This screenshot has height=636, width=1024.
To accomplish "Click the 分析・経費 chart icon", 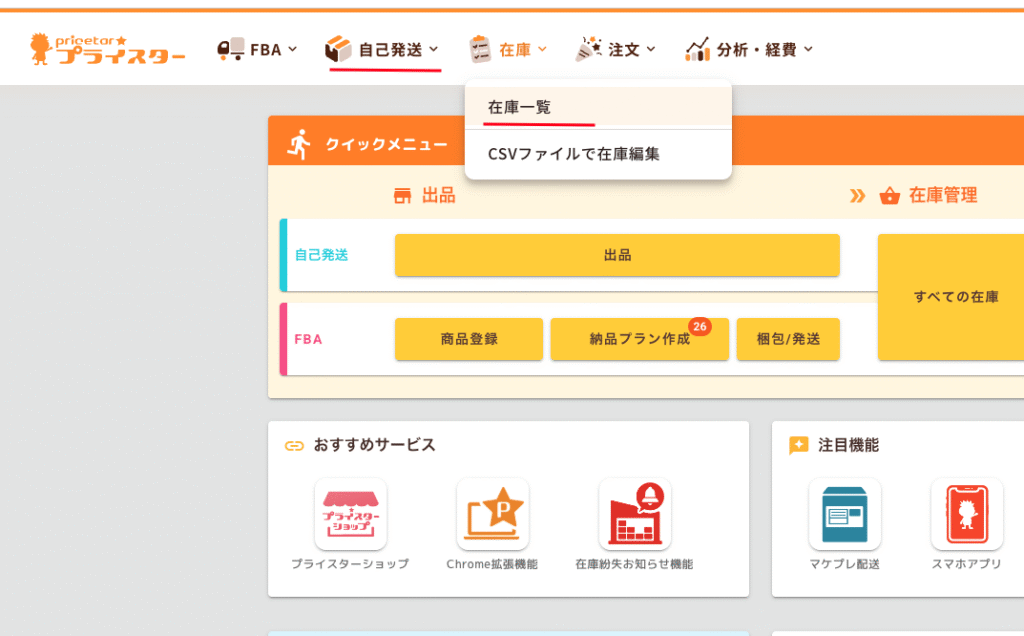I will tap(697, 49).
